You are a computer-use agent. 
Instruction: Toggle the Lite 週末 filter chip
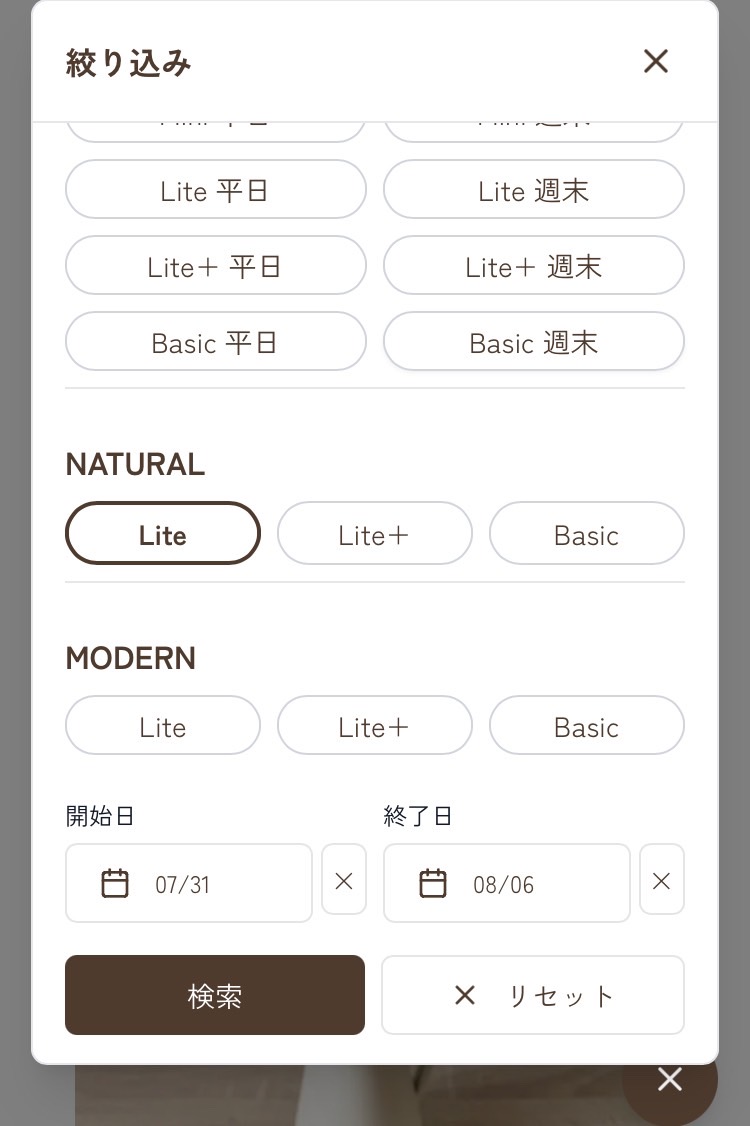[533, 190]
